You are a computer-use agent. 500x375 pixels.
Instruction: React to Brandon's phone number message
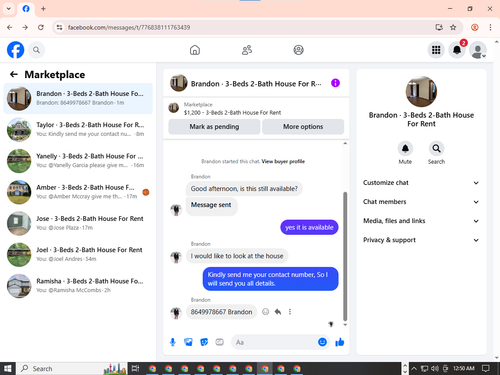(x=265, y=312)
